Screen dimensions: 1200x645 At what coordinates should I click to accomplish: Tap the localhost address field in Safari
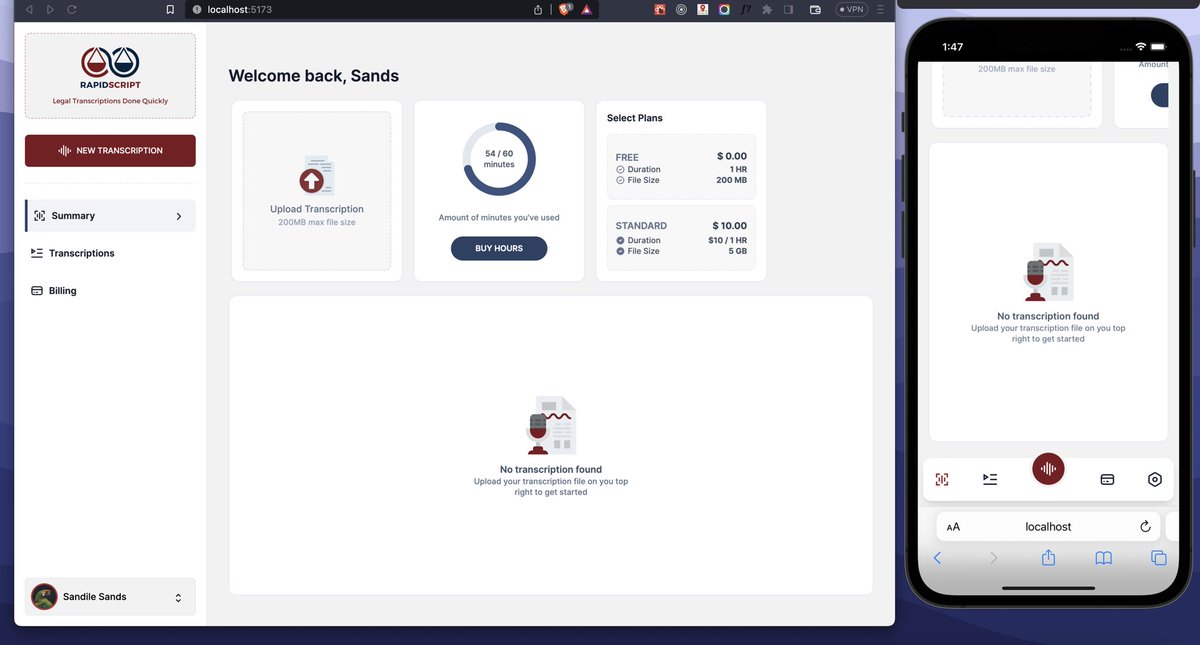(x=1048, y=526)
